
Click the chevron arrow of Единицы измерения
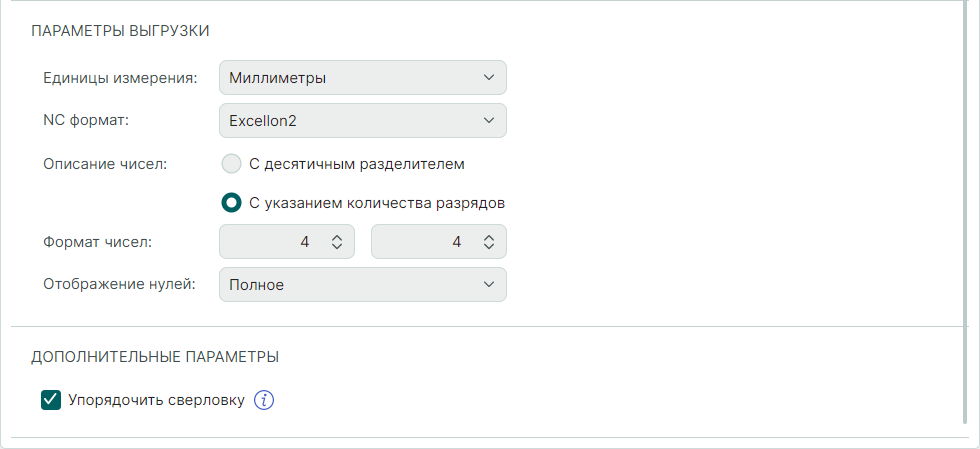(x=488, y=77)
